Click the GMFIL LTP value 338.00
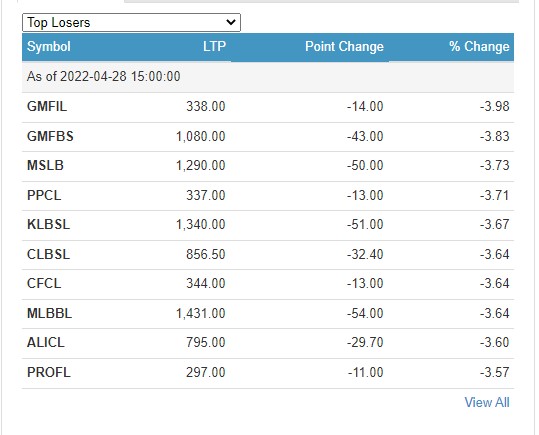The height and width of the screenshot is (435, 539). 206,106
